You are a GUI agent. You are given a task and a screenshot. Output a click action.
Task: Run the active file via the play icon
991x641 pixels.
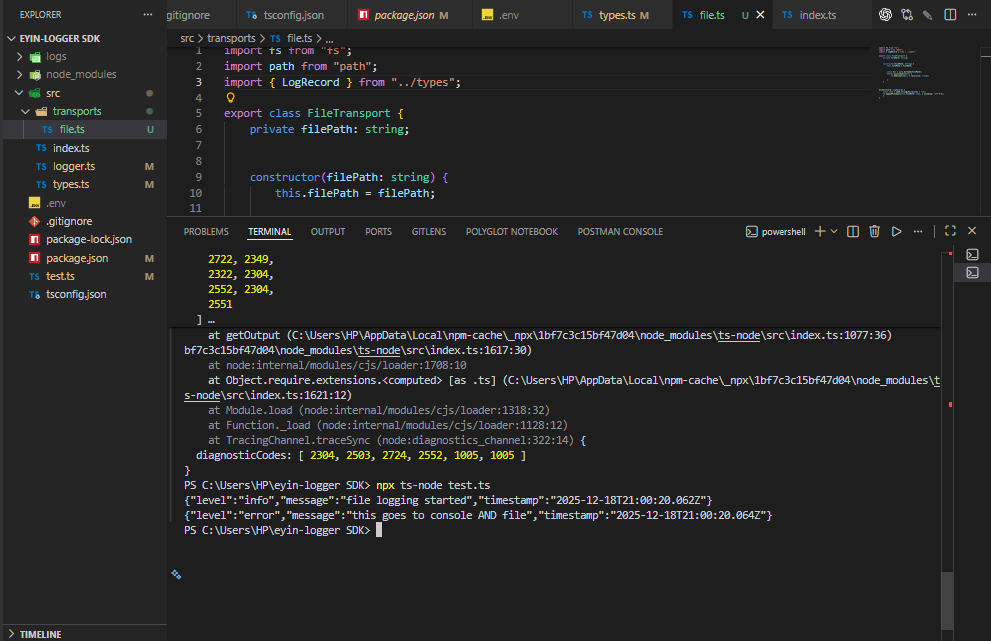click(895, 230)
